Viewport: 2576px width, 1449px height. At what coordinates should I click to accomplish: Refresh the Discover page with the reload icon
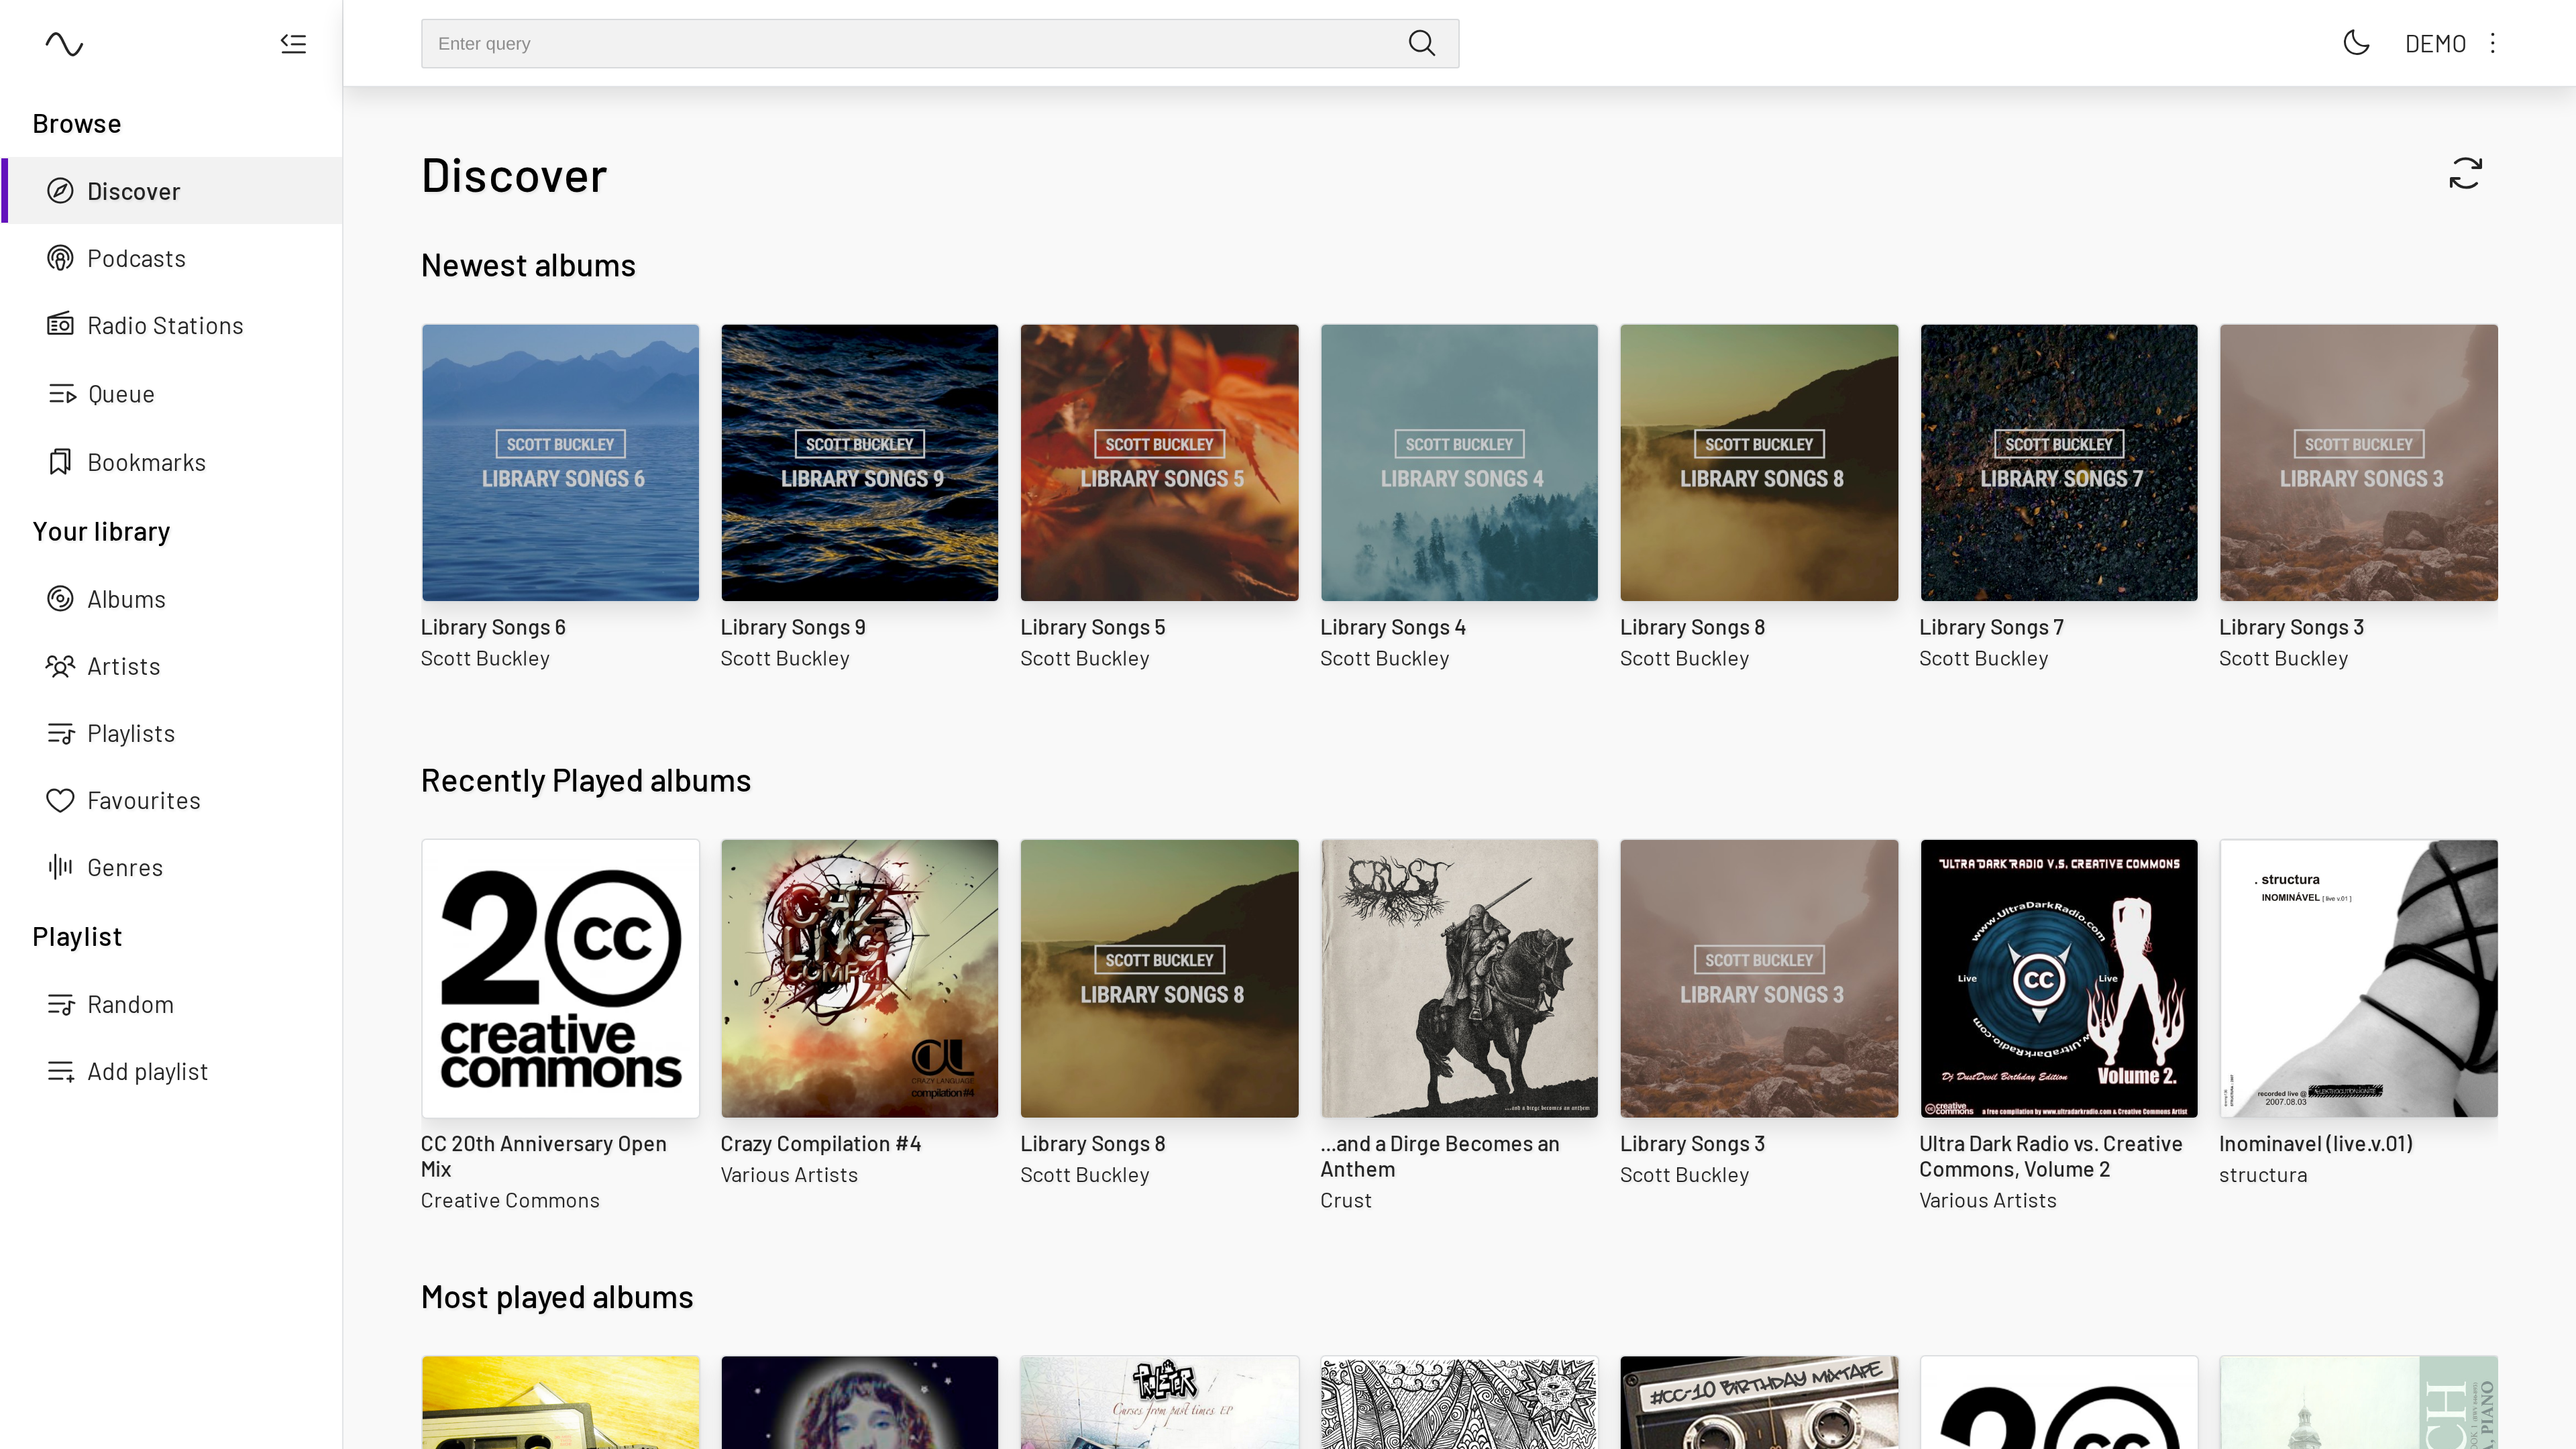click(x=2465, y=173)
